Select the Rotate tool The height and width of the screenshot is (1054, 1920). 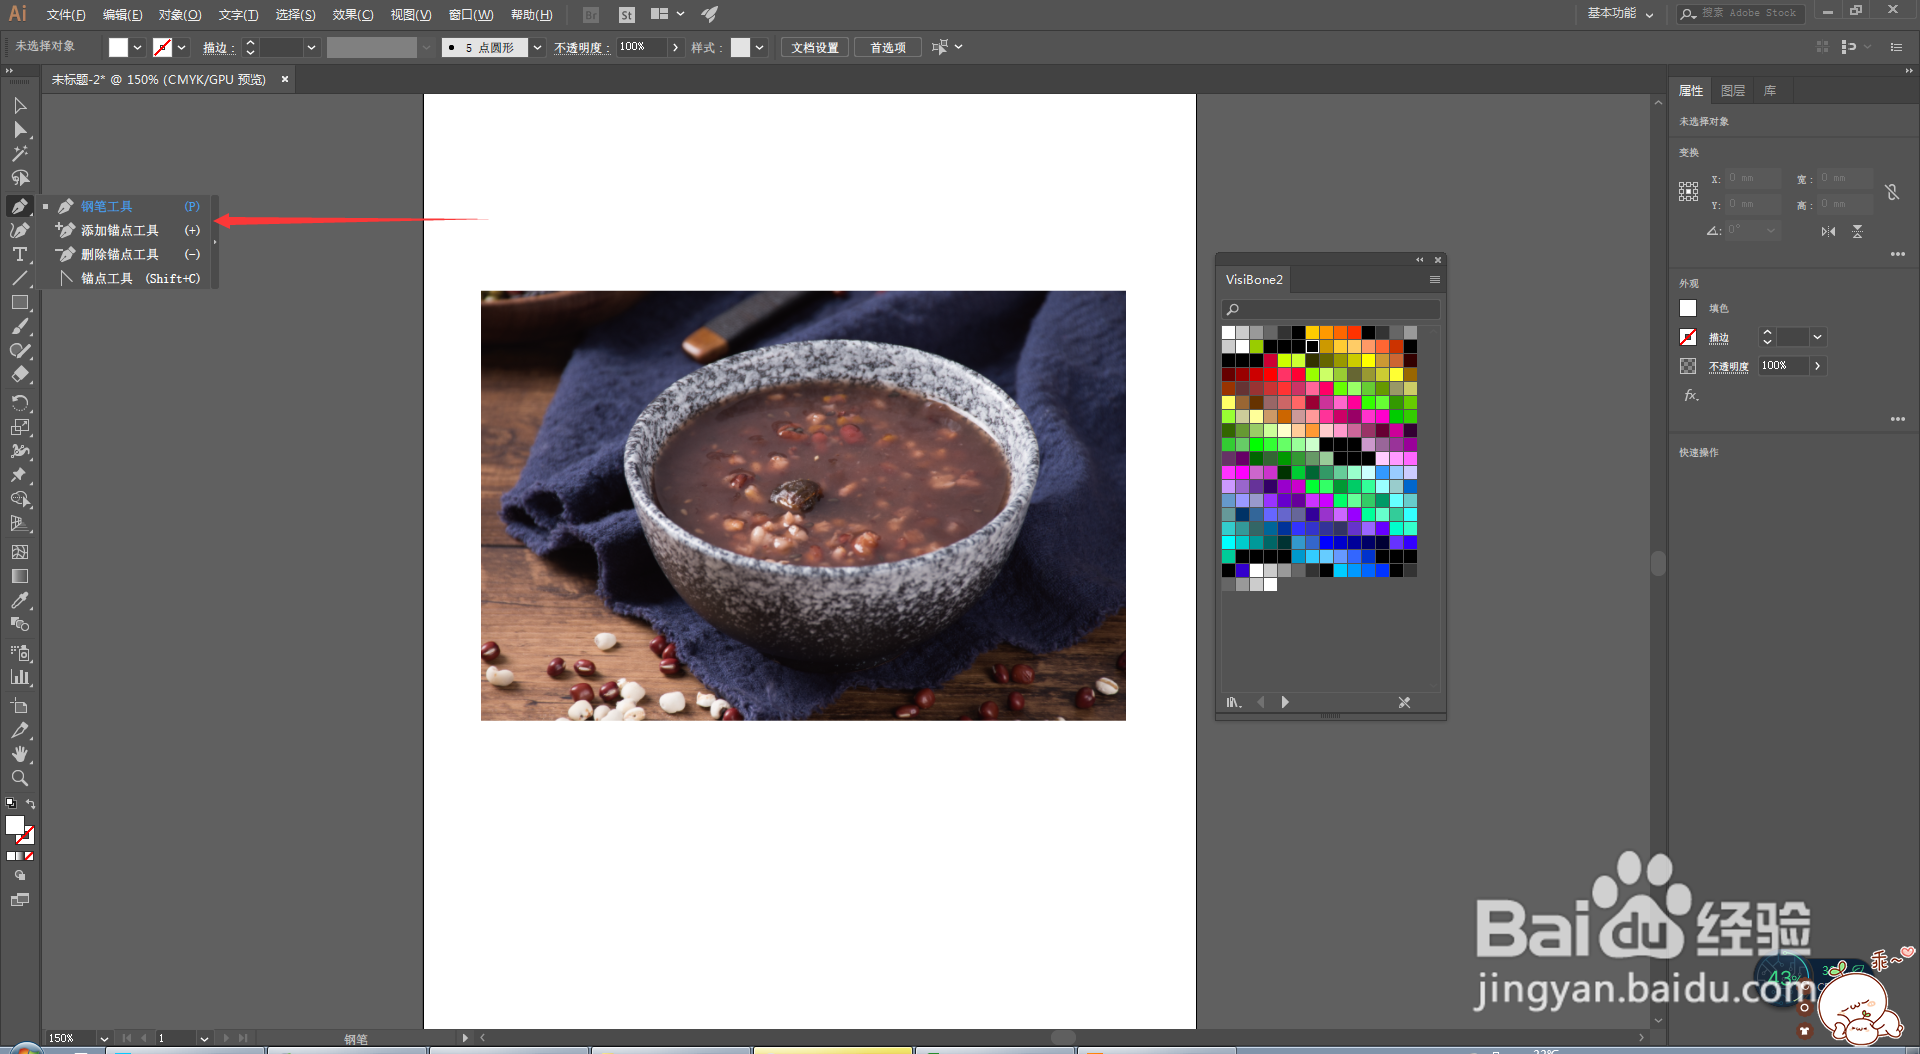(20, 402)
